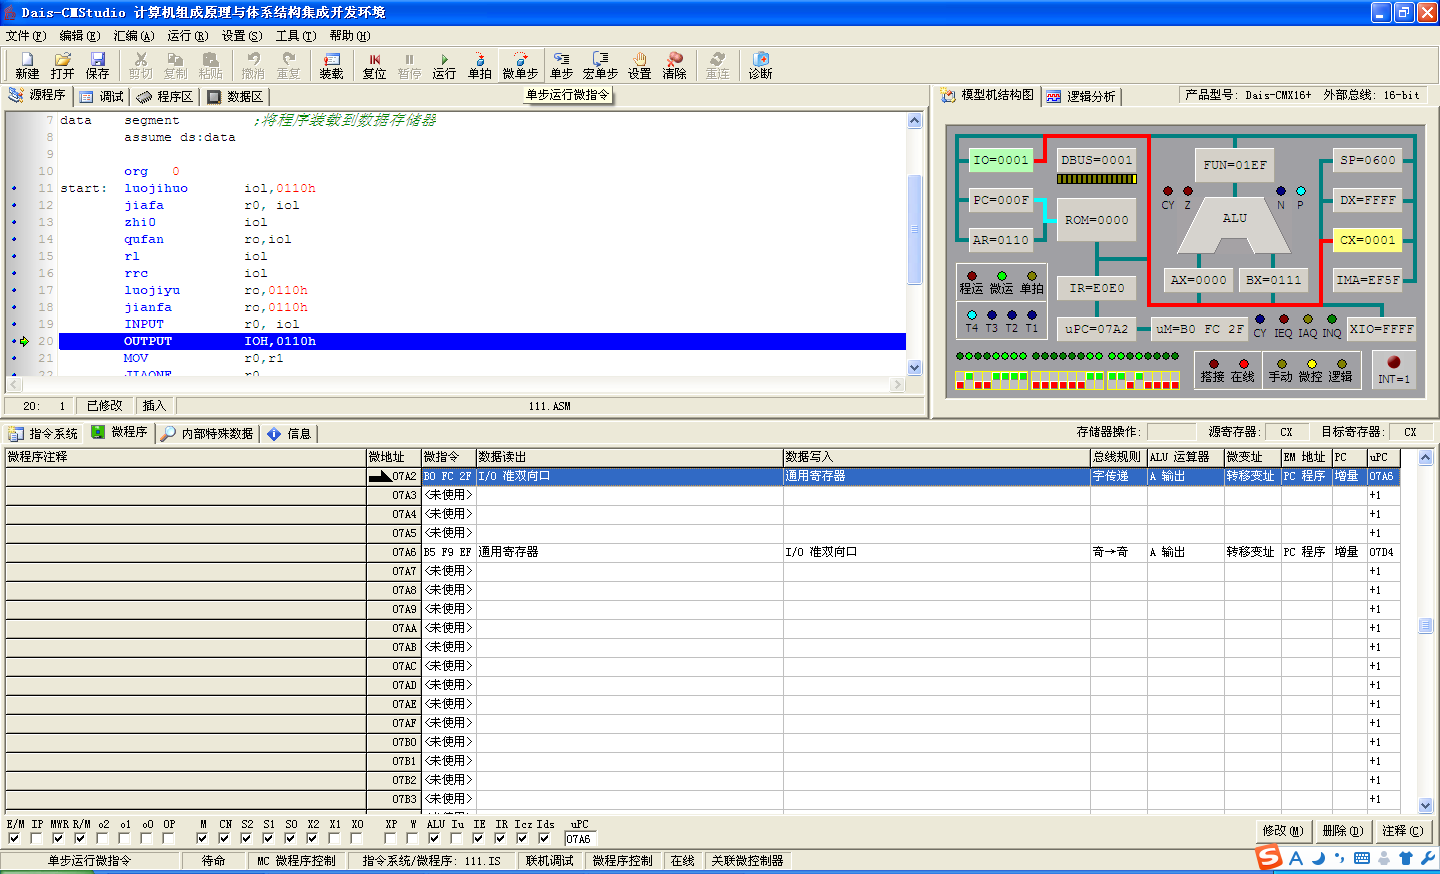Screen dimensions: 1440x874
Task: Switch to the 逻辑分析 tab
Action: coord(1081,97)
